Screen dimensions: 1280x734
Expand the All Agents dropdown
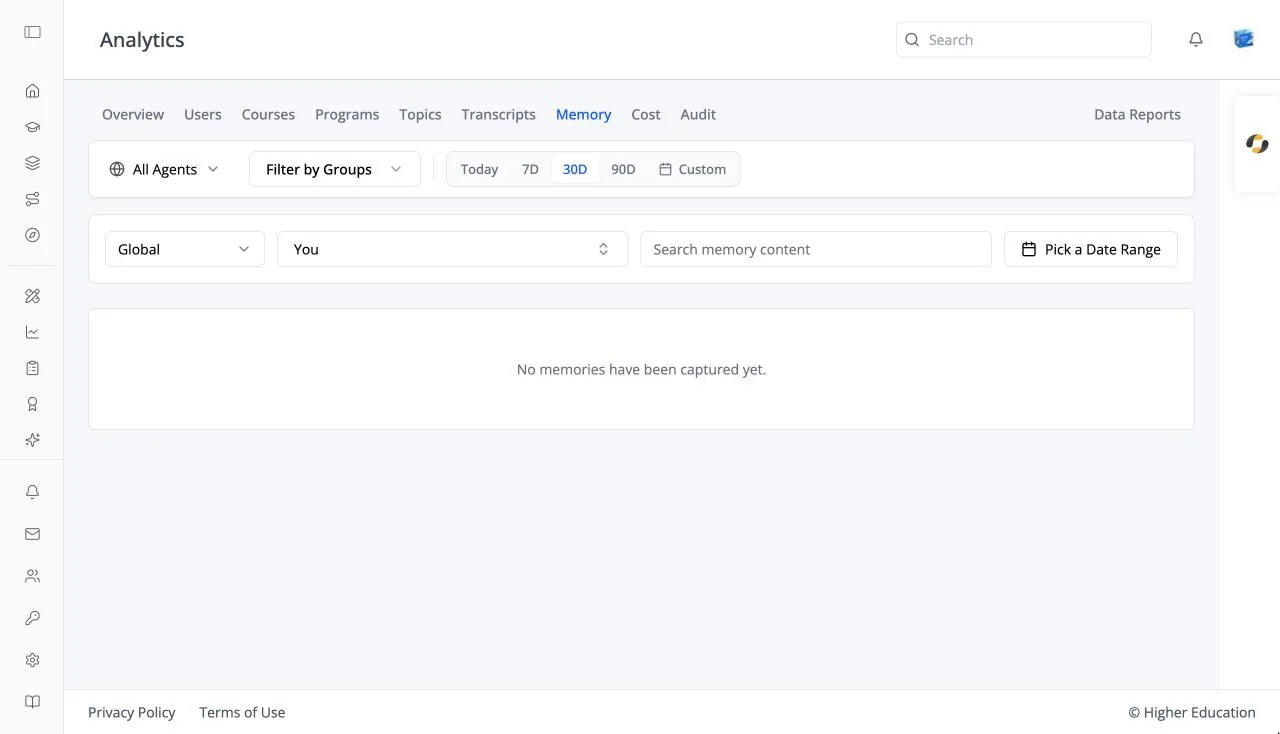pyautogui.click(x=164, y=169)
